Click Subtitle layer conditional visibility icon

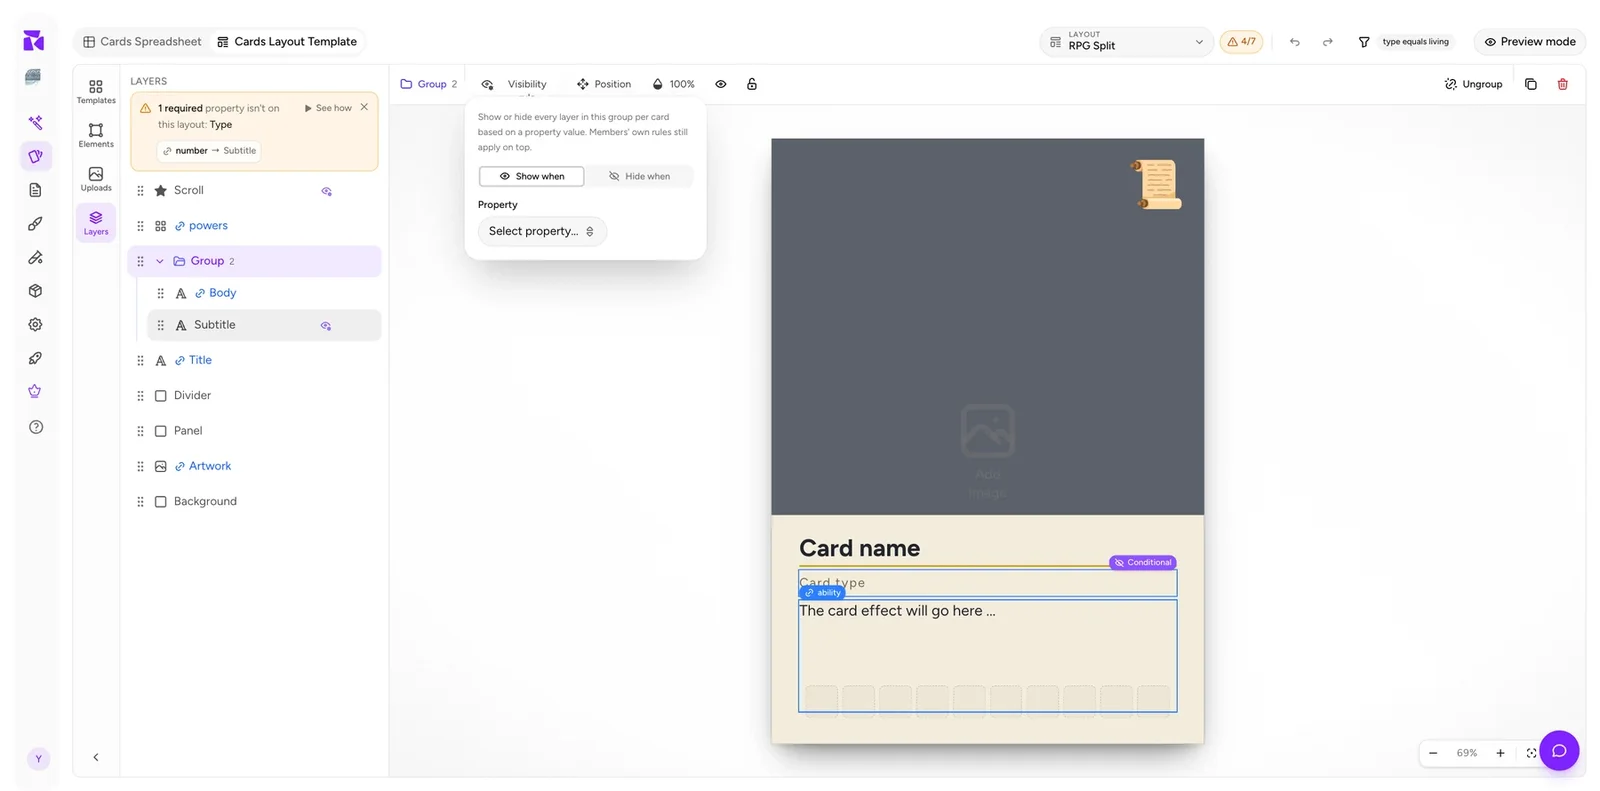[x=326, y=325]
